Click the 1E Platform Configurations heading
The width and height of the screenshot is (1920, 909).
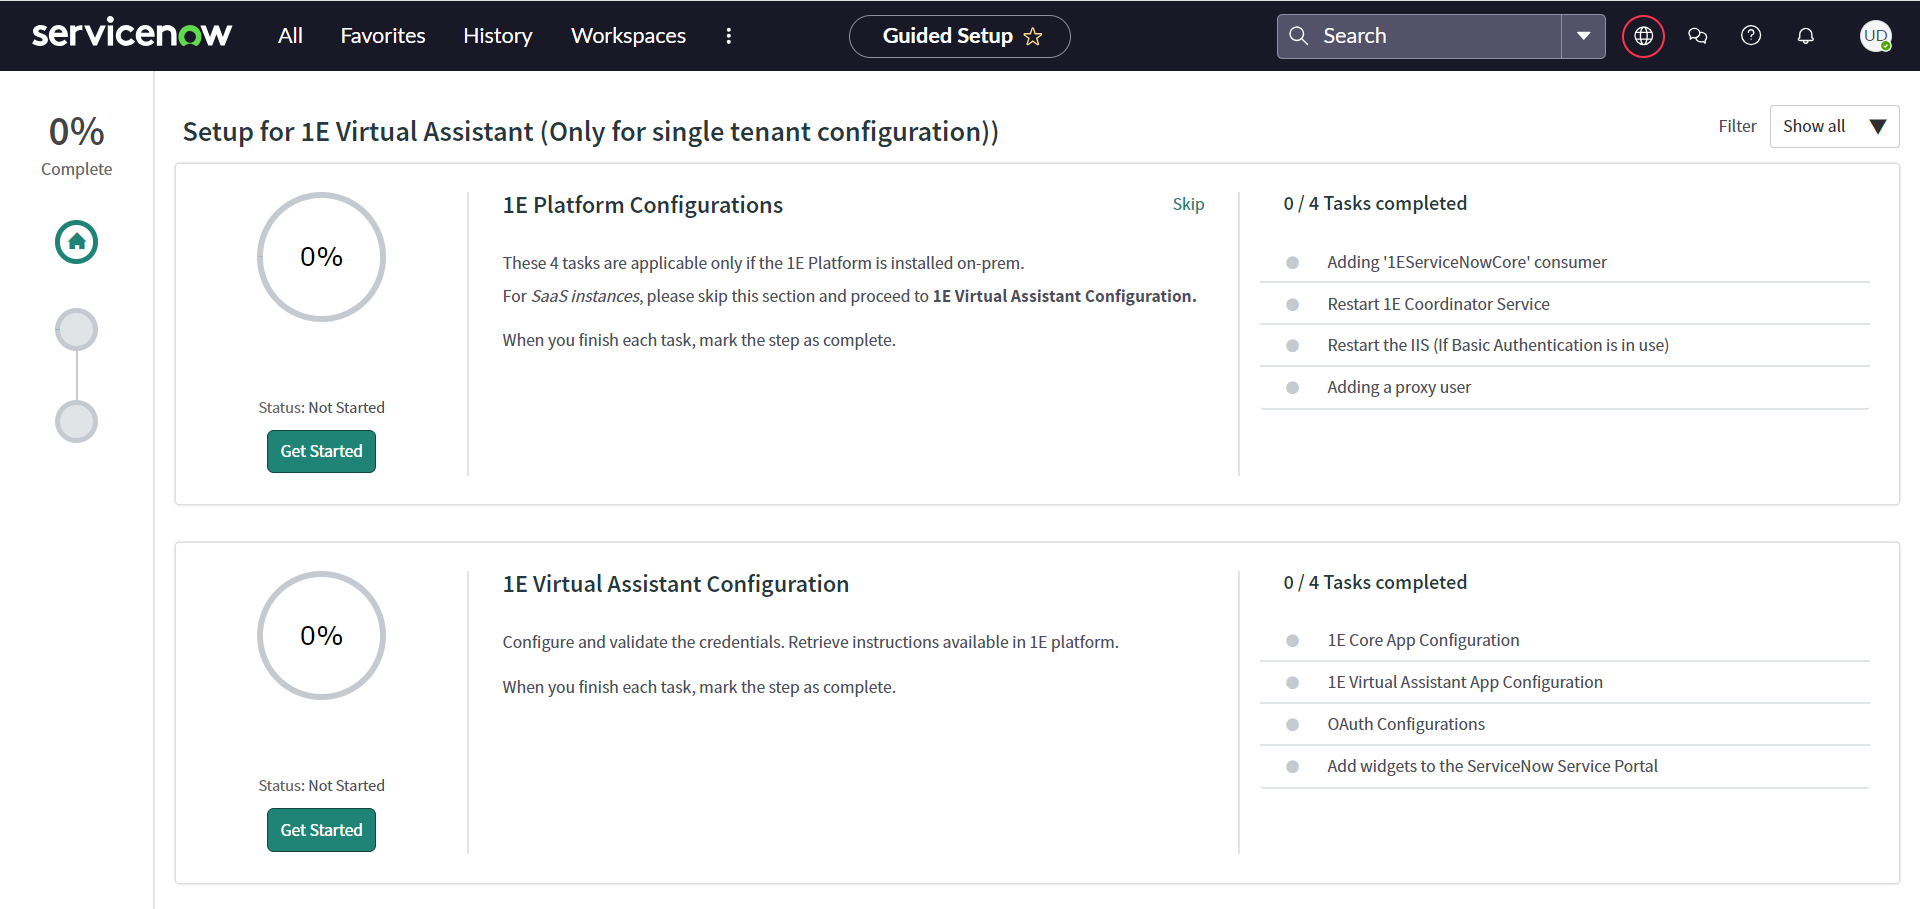tap(642, 205)
